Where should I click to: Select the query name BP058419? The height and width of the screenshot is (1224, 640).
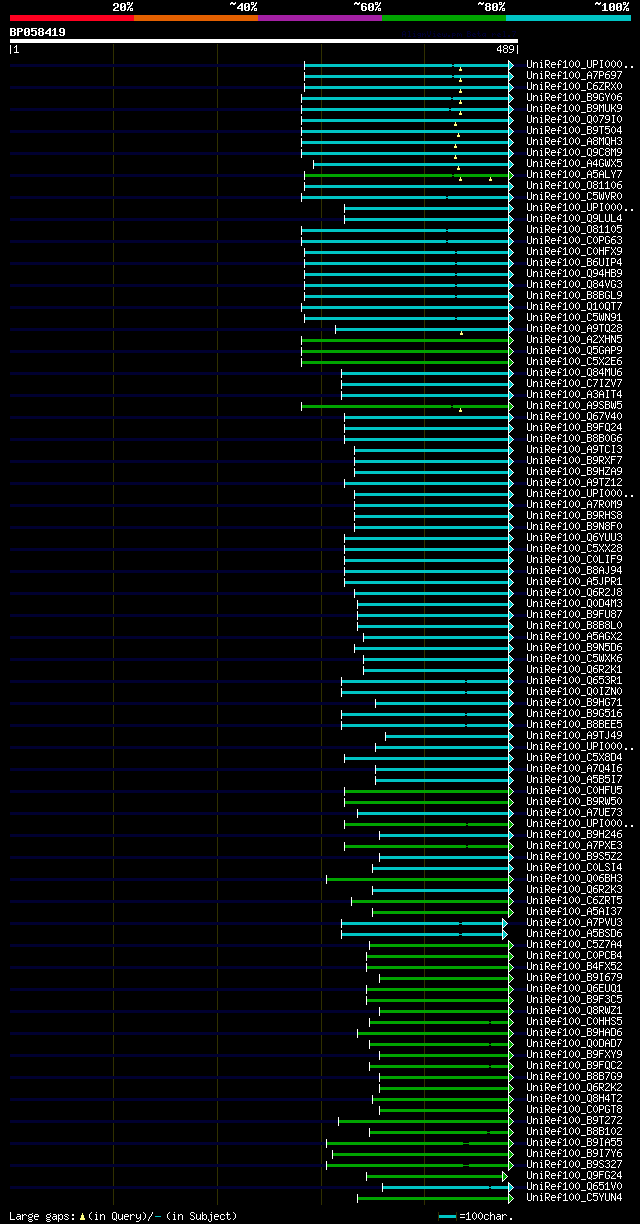(x=38, y=32)
